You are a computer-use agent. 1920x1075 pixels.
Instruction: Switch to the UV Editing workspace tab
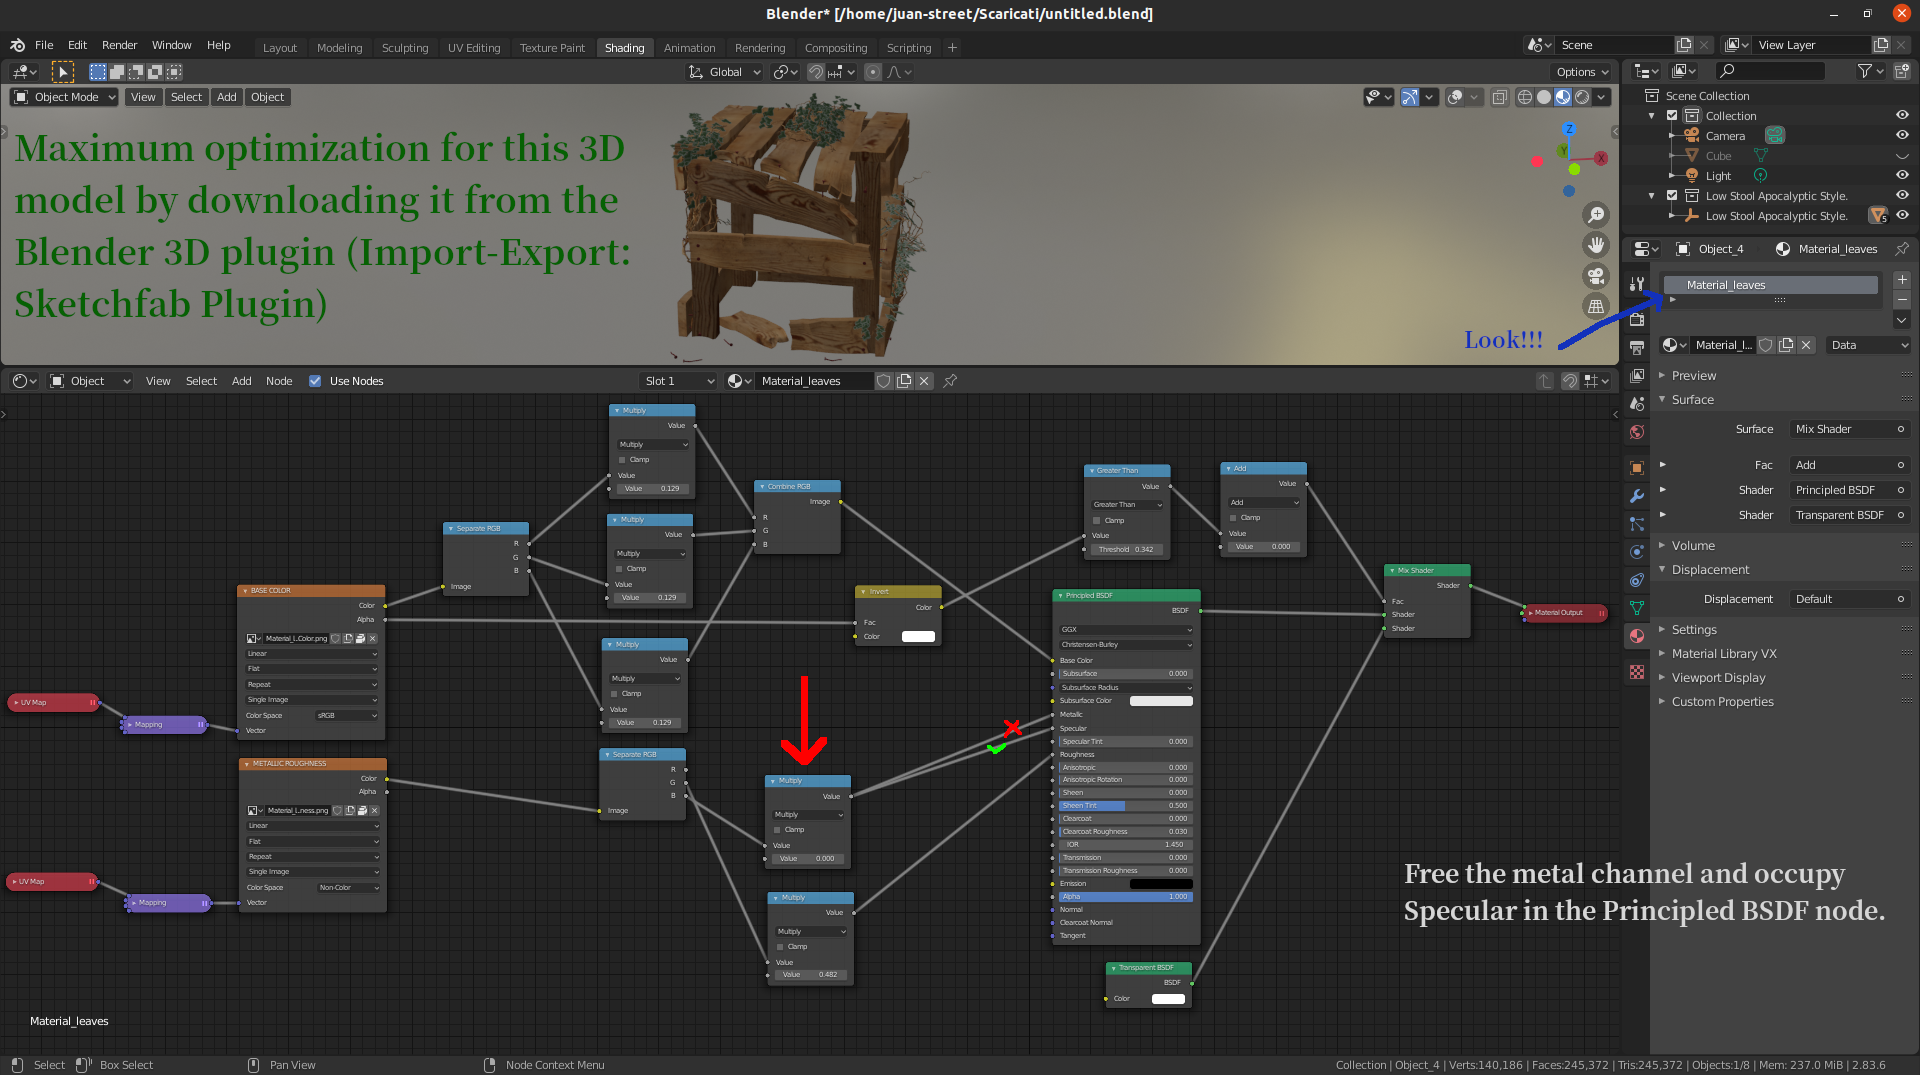tap(474, 48)
